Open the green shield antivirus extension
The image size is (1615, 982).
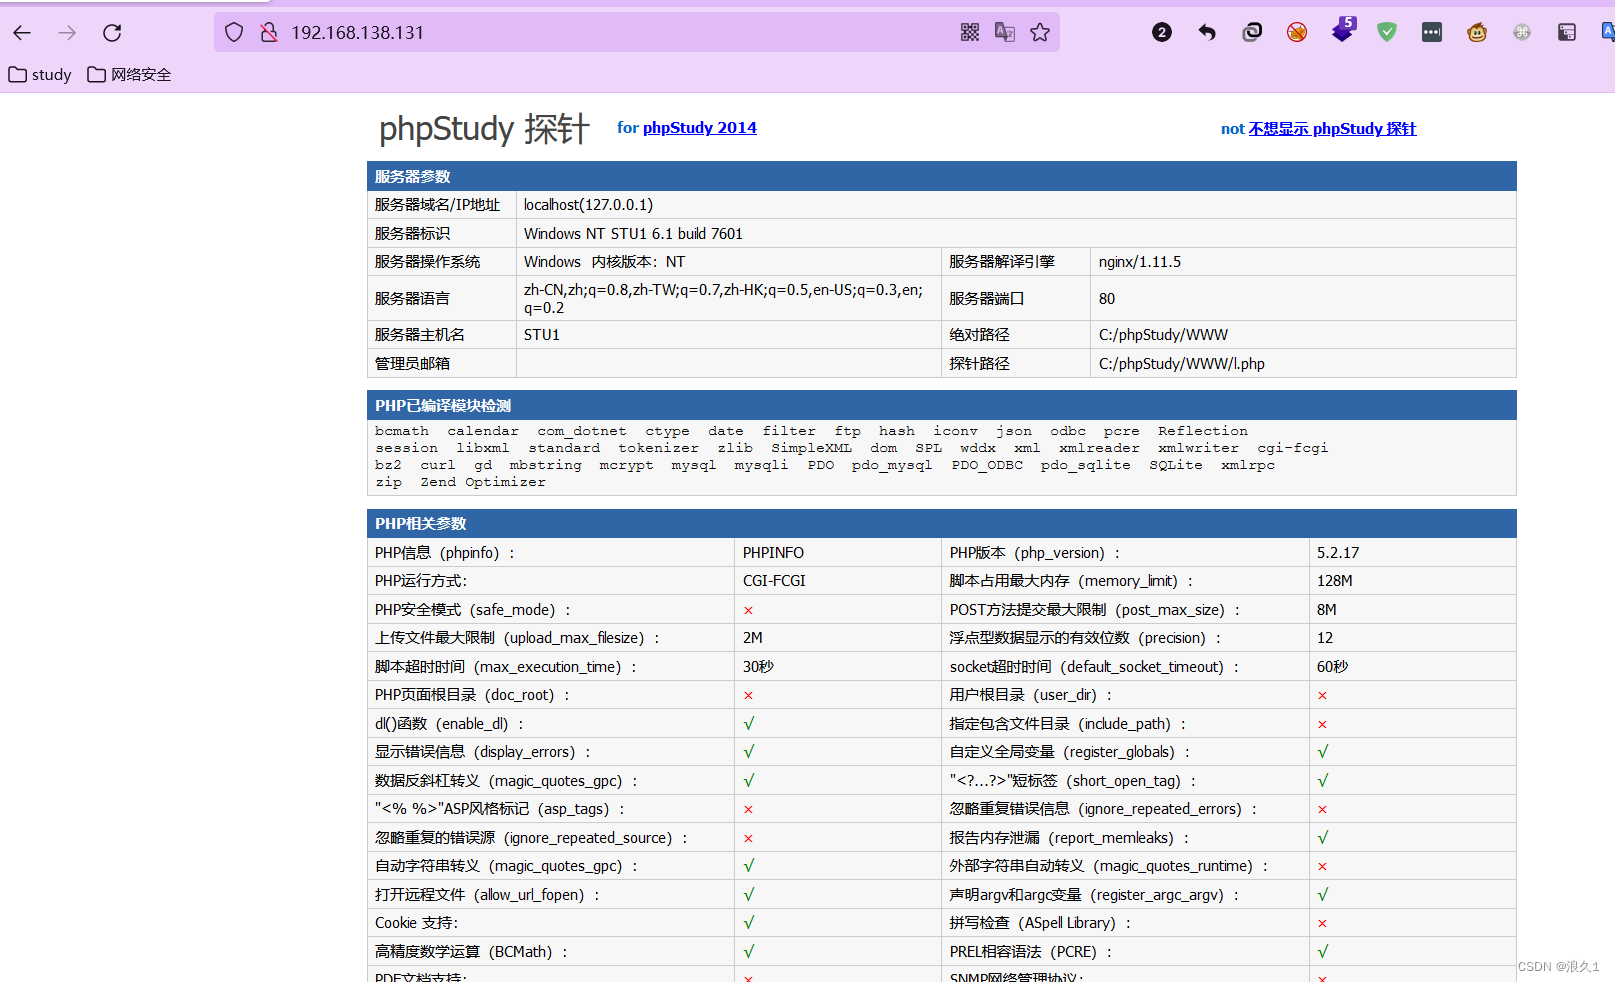1387,32
